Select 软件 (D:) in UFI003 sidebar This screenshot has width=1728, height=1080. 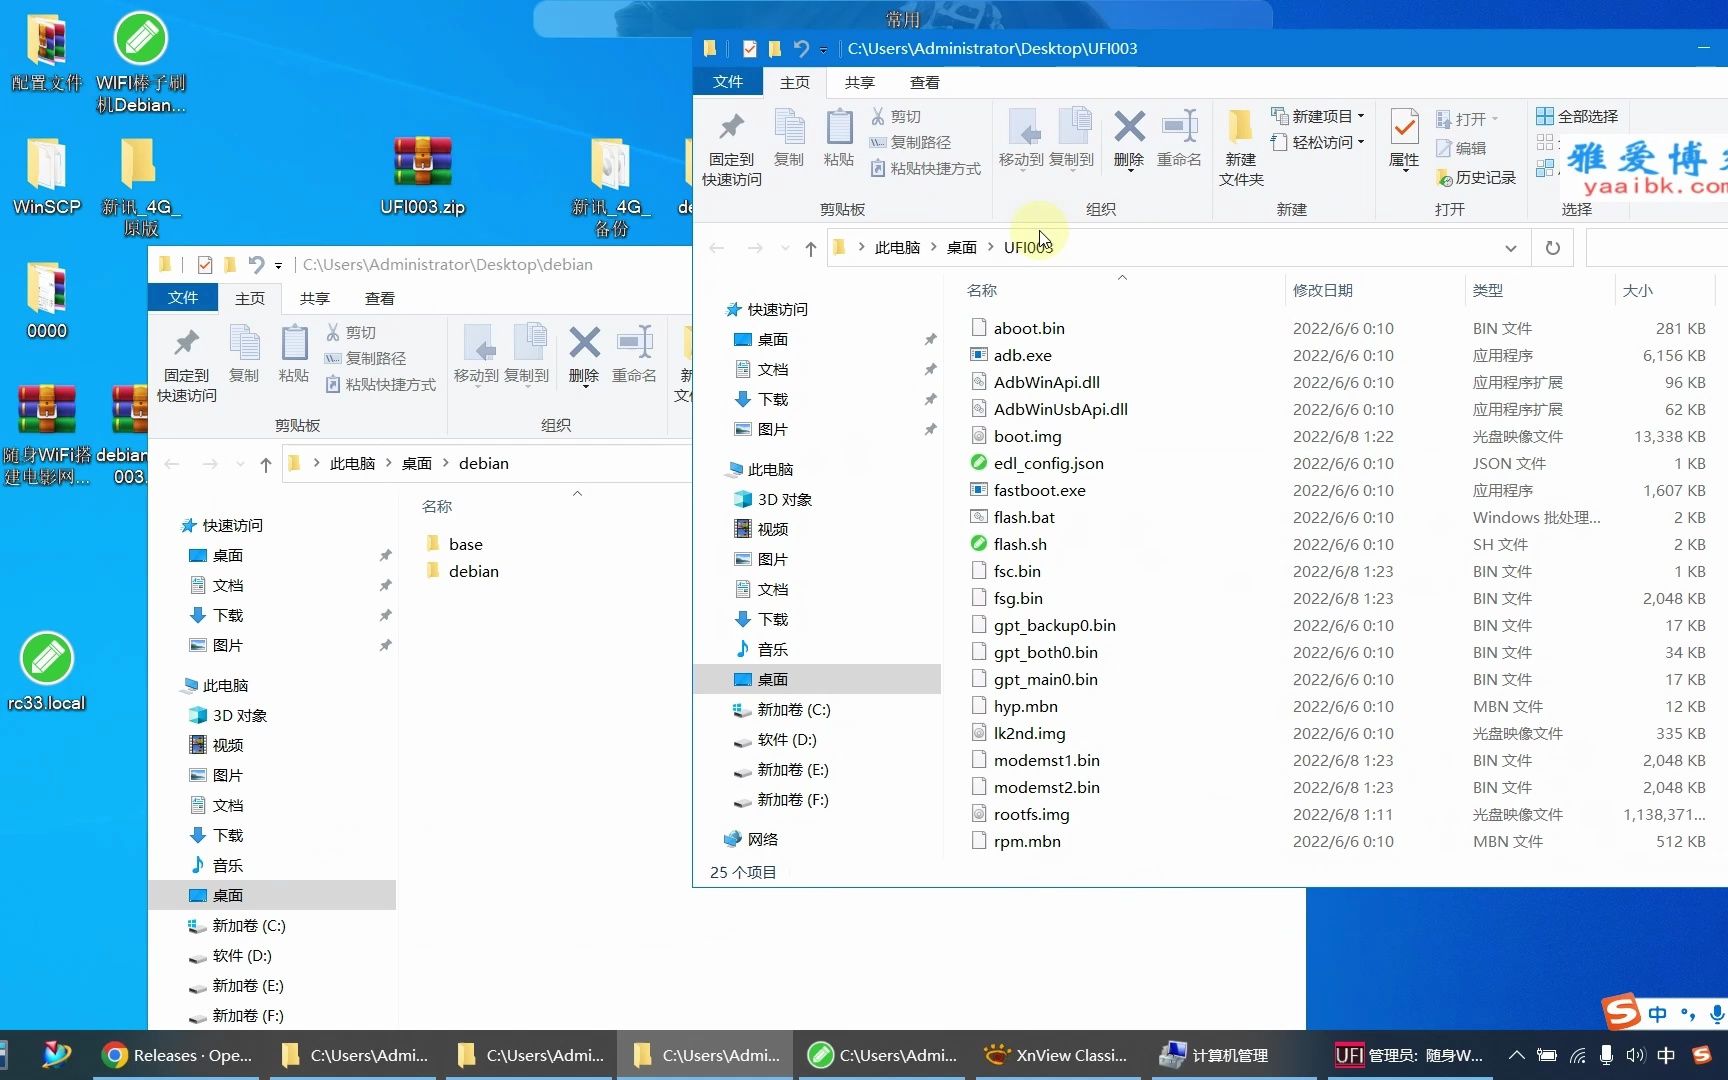(x=787, y=740)
